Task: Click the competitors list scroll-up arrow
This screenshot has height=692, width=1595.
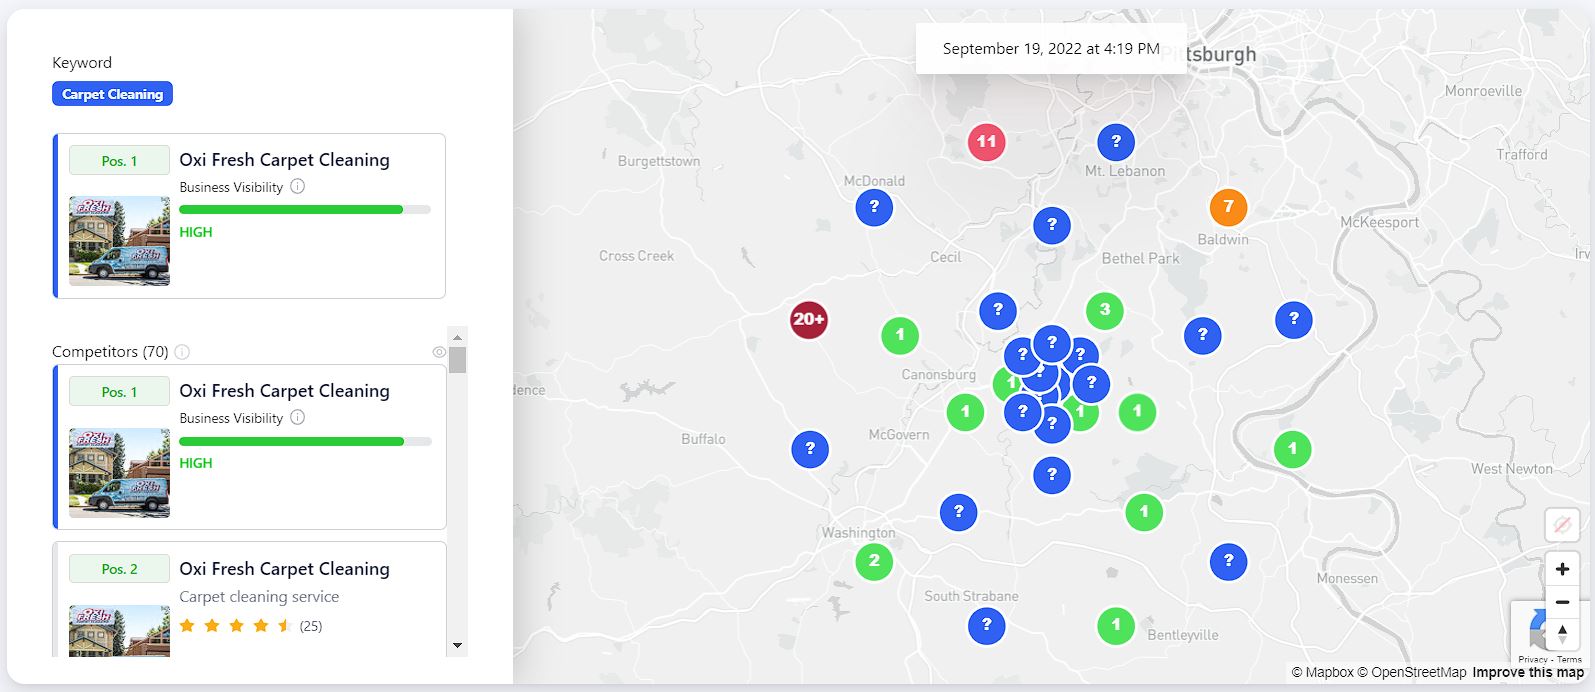Action: (x=457, y=336)
